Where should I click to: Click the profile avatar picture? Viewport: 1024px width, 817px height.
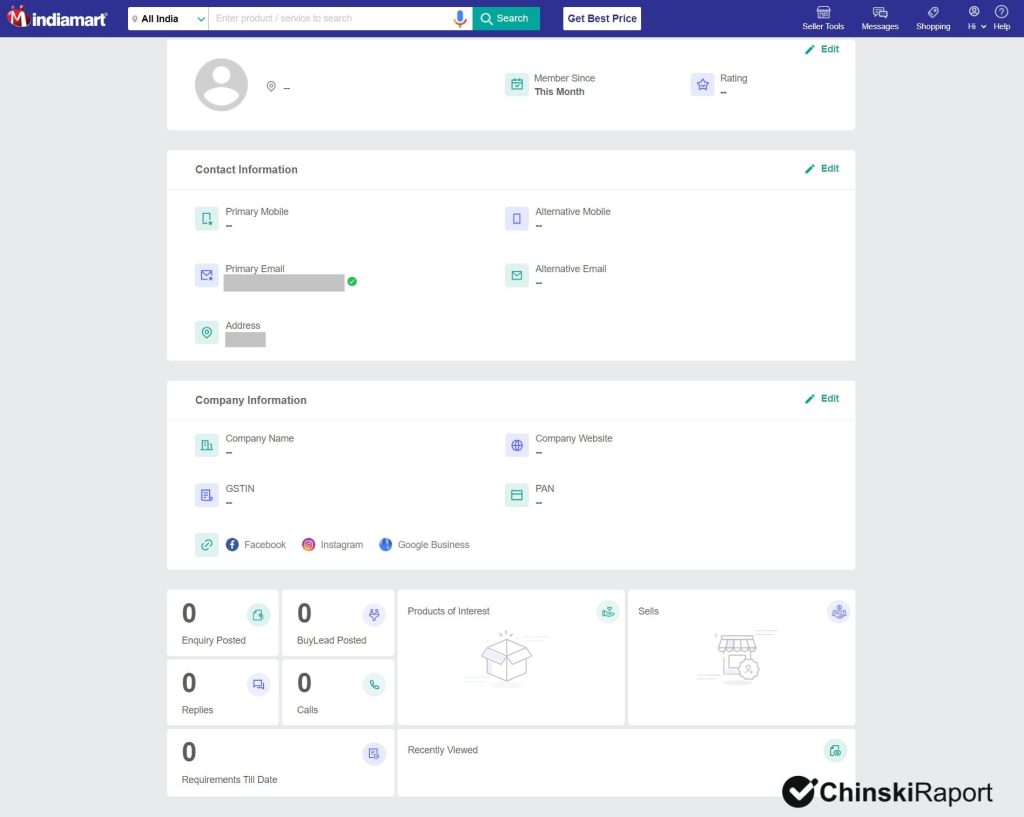pyautogui.click(x=221, y=85)
